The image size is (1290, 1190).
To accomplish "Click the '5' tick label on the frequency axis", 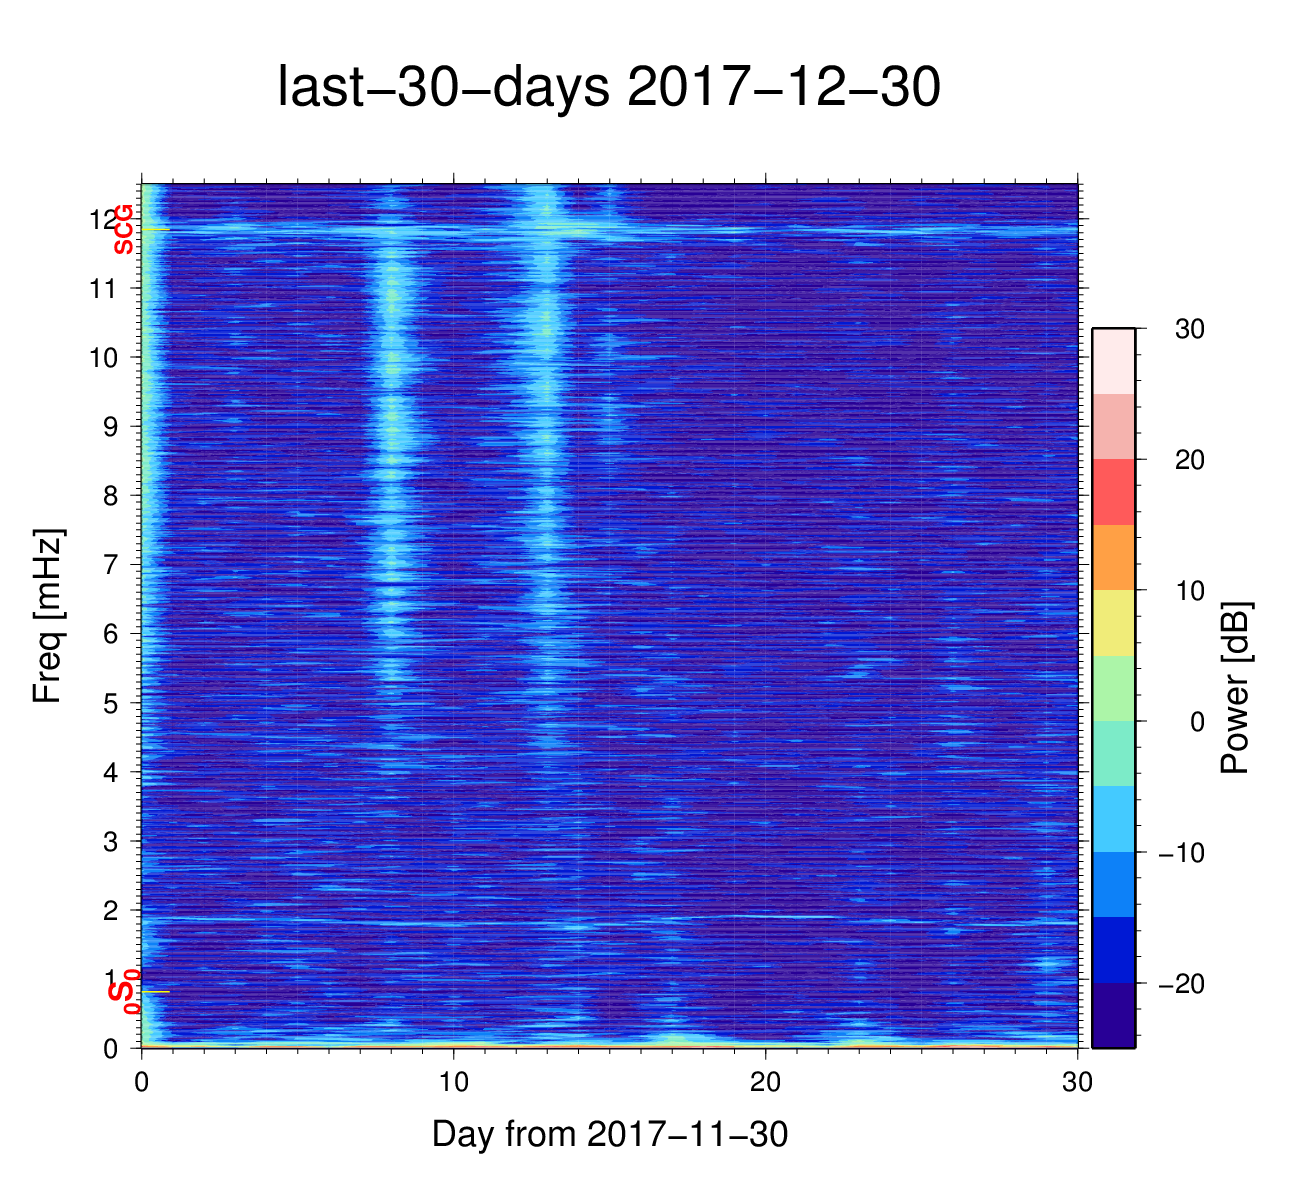I will 110,703.
